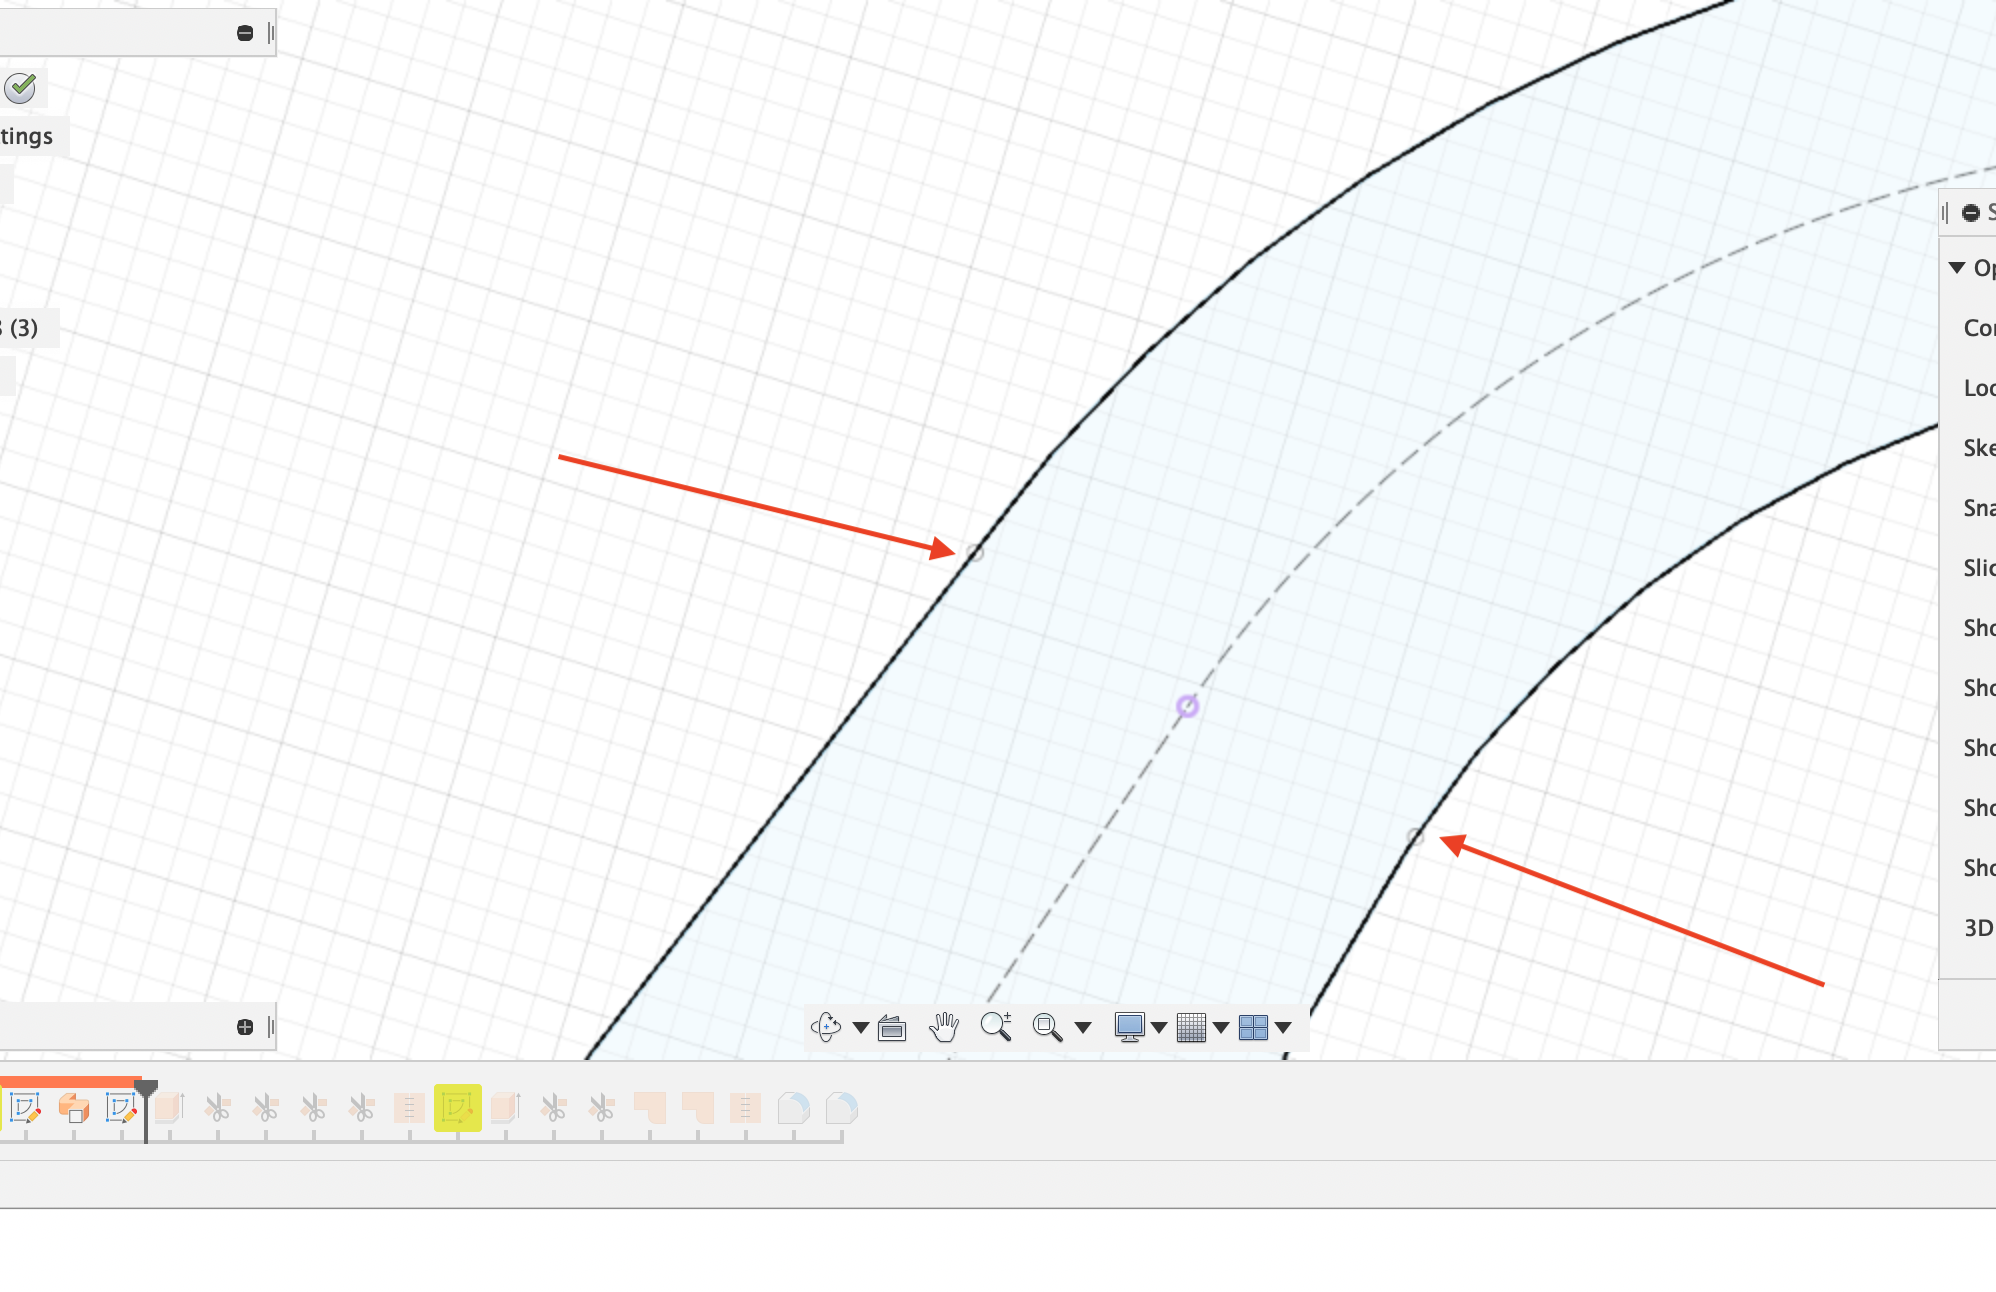Toggle the Slice option in Sketch Palette
Screen dimensions: 1996x1292
(1981, 567)
